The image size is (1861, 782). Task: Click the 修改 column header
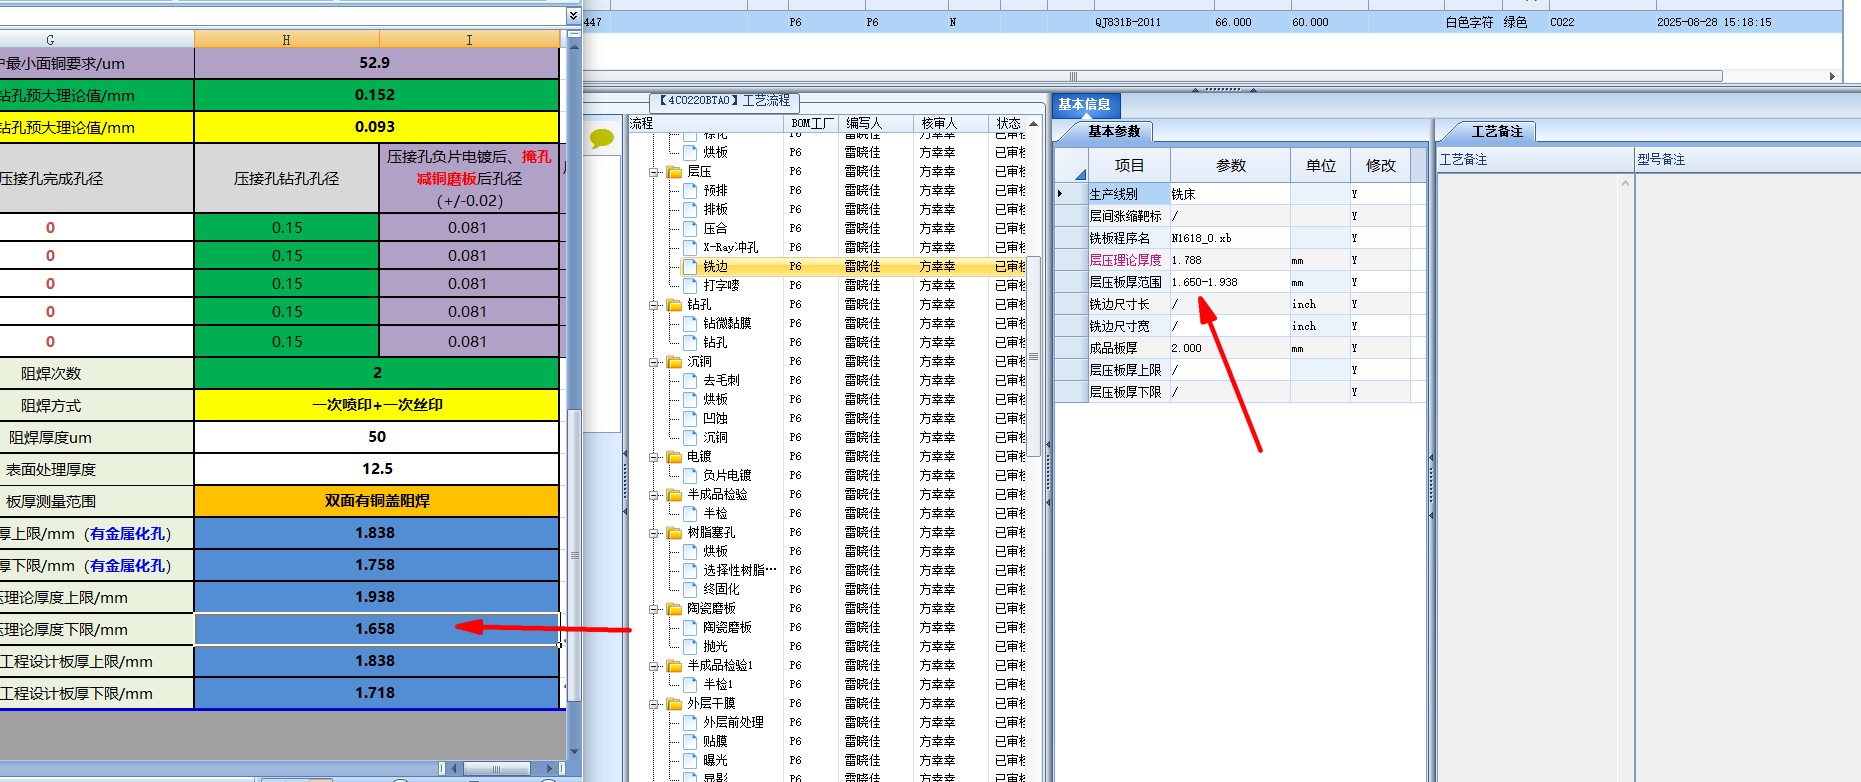tap(1381, 166)
